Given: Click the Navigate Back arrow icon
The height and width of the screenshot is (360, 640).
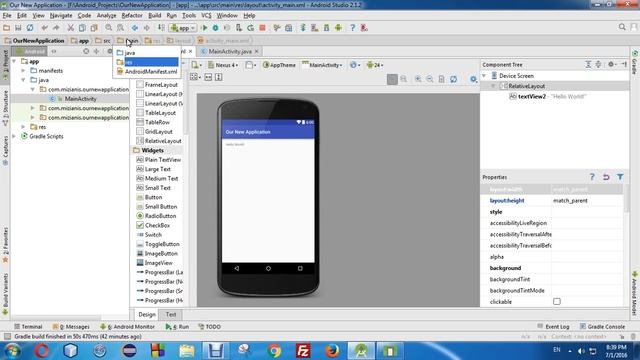Looking at the screenshot, I should coord(135,28).
